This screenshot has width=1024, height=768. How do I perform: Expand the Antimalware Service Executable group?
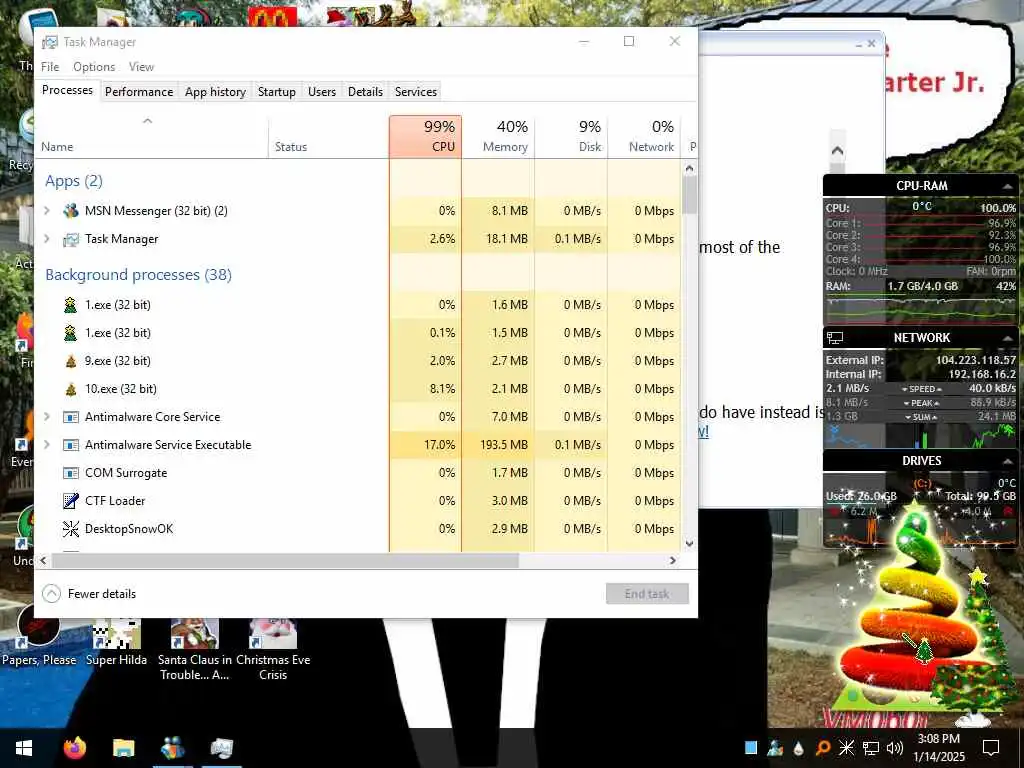47,445
